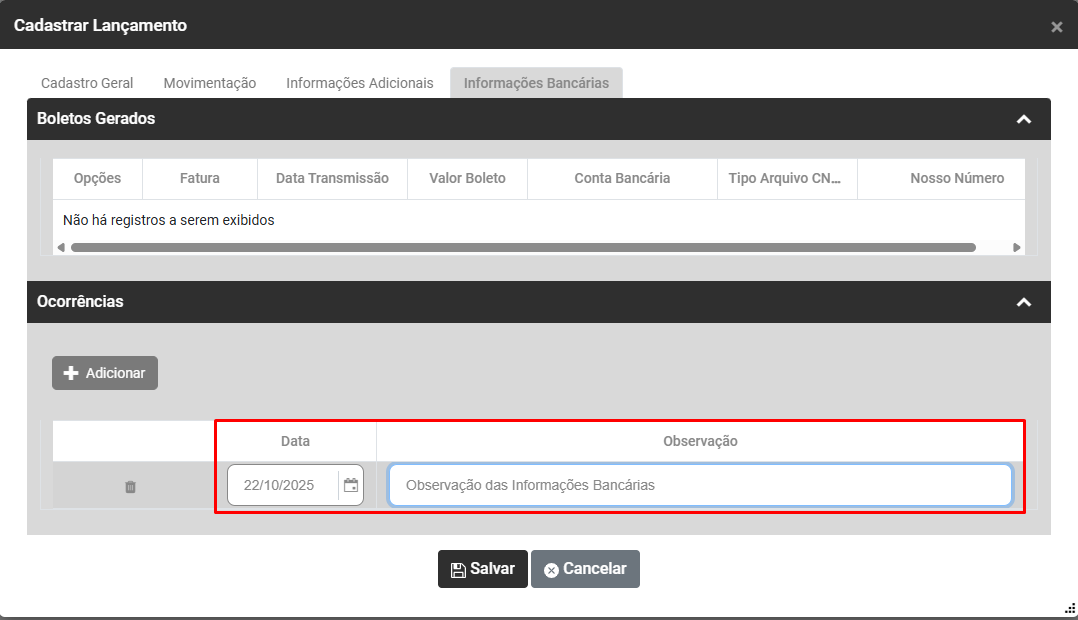This screenshot has height=620, width=1078.
Task: Click the Opções column header
Action: pyautogui.click(x=98, y=179)
